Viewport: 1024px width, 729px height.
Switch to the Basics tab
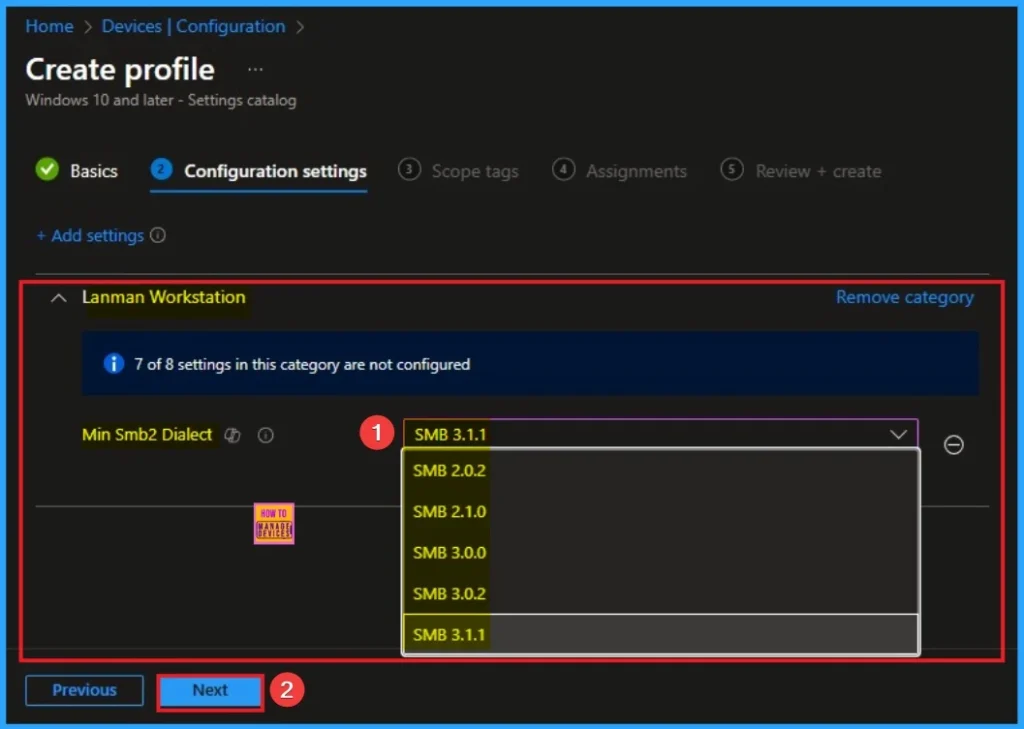pyautogui.click(x=93, y=171)
